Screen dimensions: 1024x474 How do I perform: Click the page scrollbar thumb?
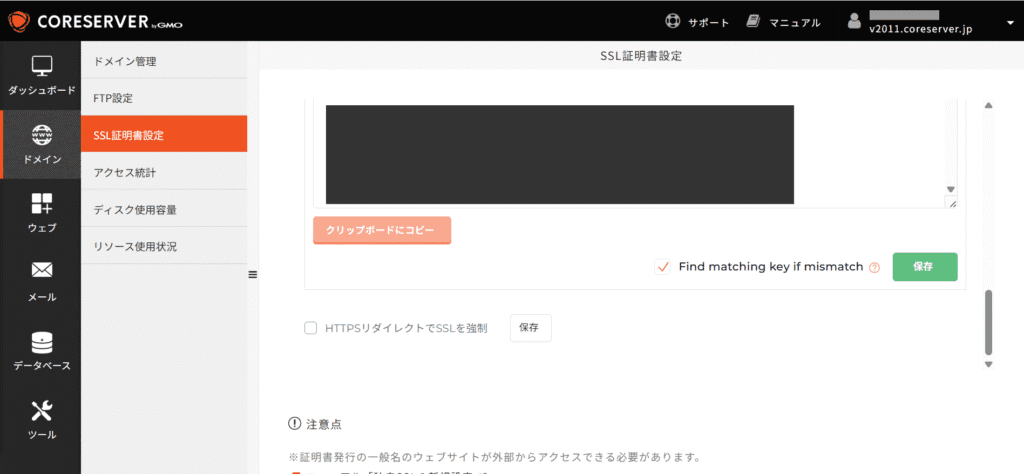[988, 323]
